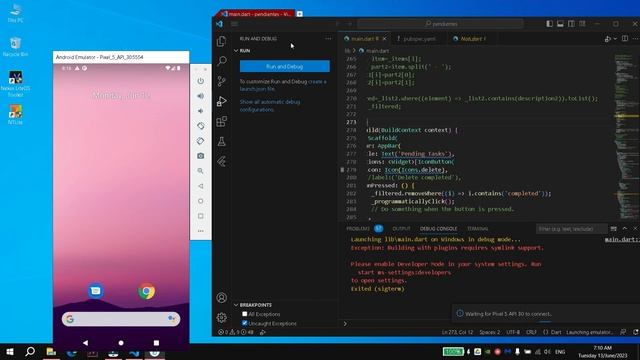Click the Dart language mode in status bar
Image resolution: width=640 pixels, height=360 pixels.
(x=556, y=332)
